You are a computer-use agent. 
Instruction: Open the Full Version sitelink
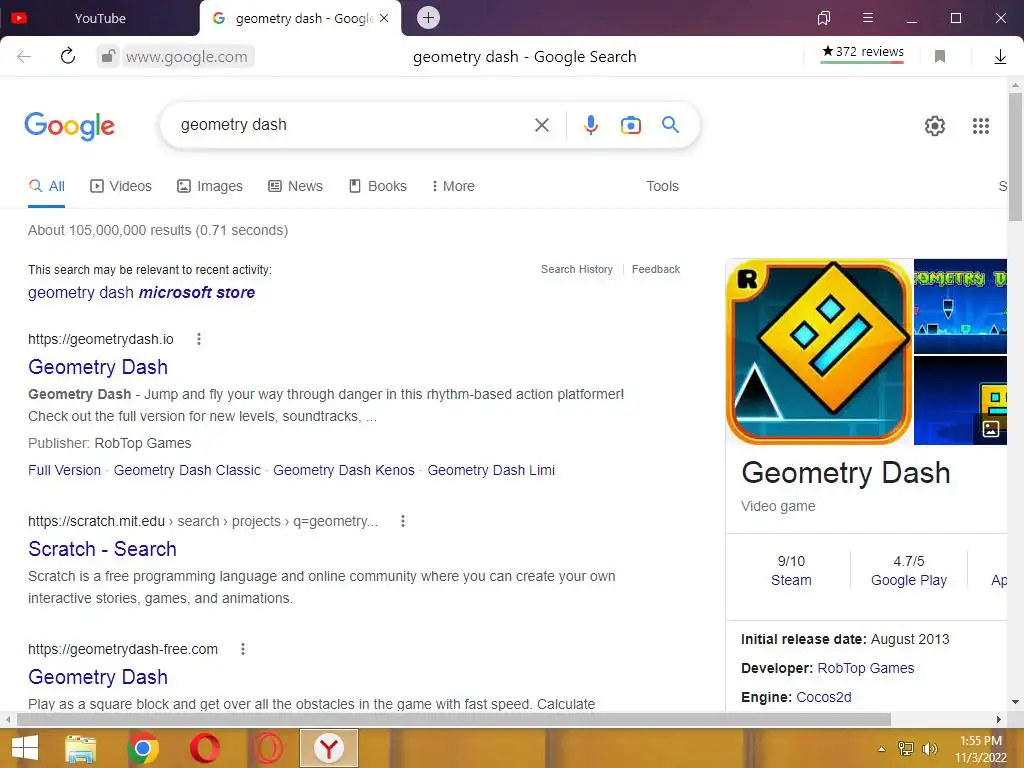coord(65,470)
